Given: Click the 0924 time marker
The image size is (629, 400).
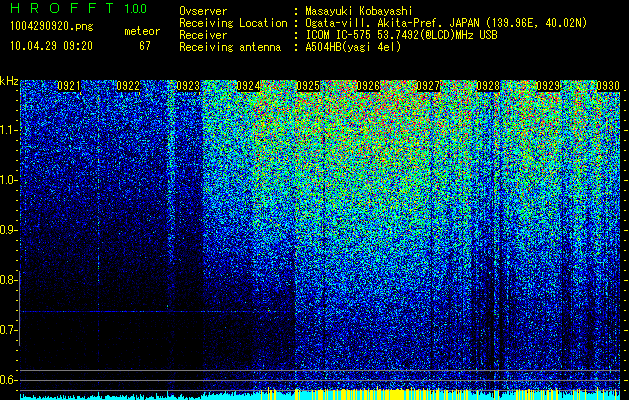Looking at the screenshot, I should [x=248, y=86].
